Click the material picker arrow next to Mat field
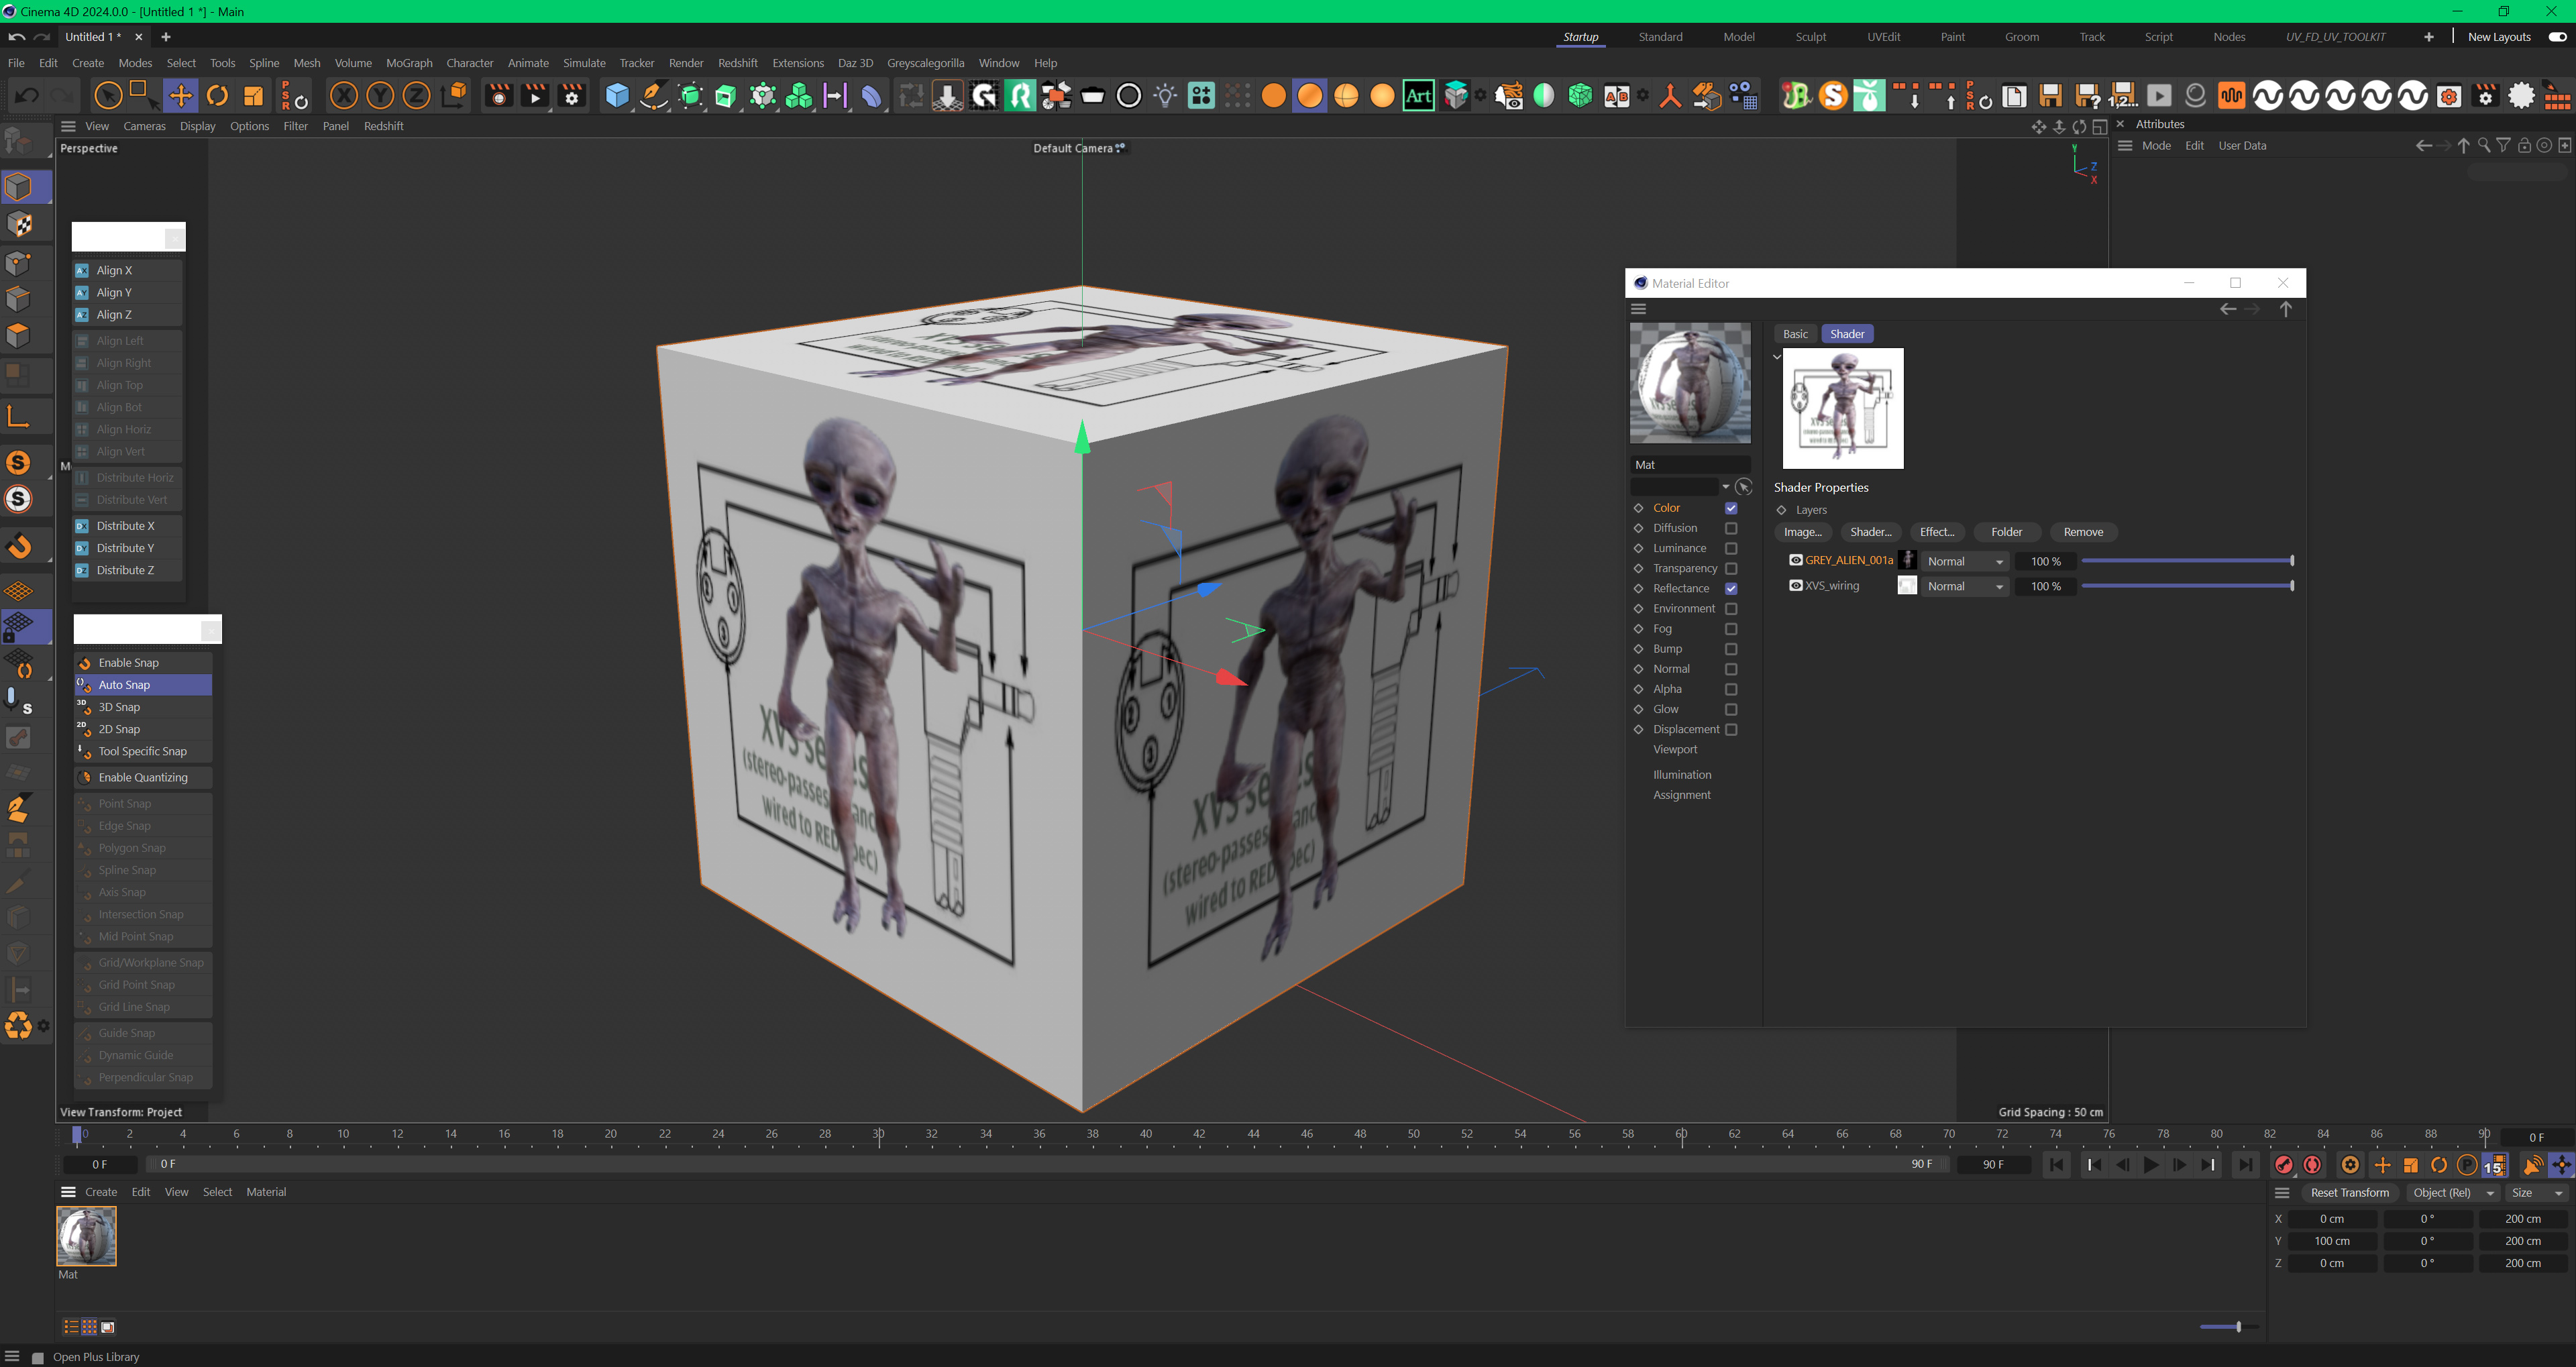This screenshot has height=1367, width=2576. pos(1743,487)
